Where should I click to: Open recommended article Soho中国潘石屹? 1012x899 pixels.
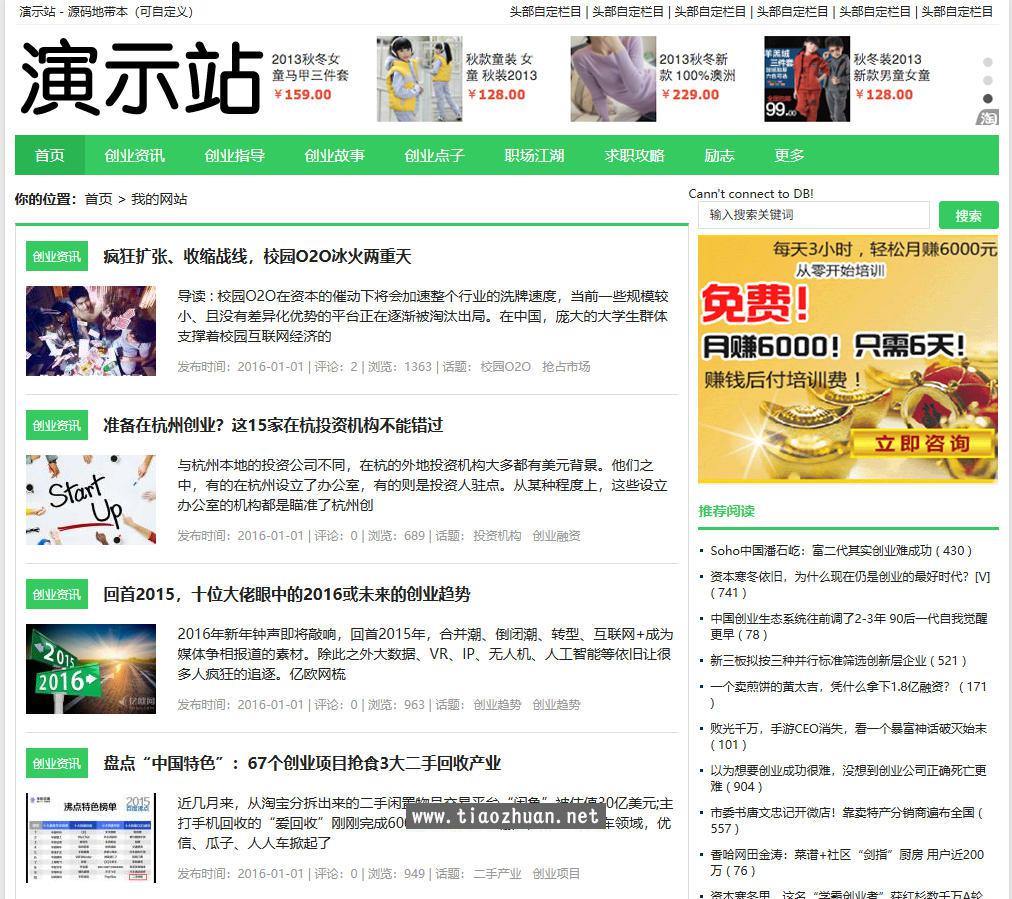840,551
